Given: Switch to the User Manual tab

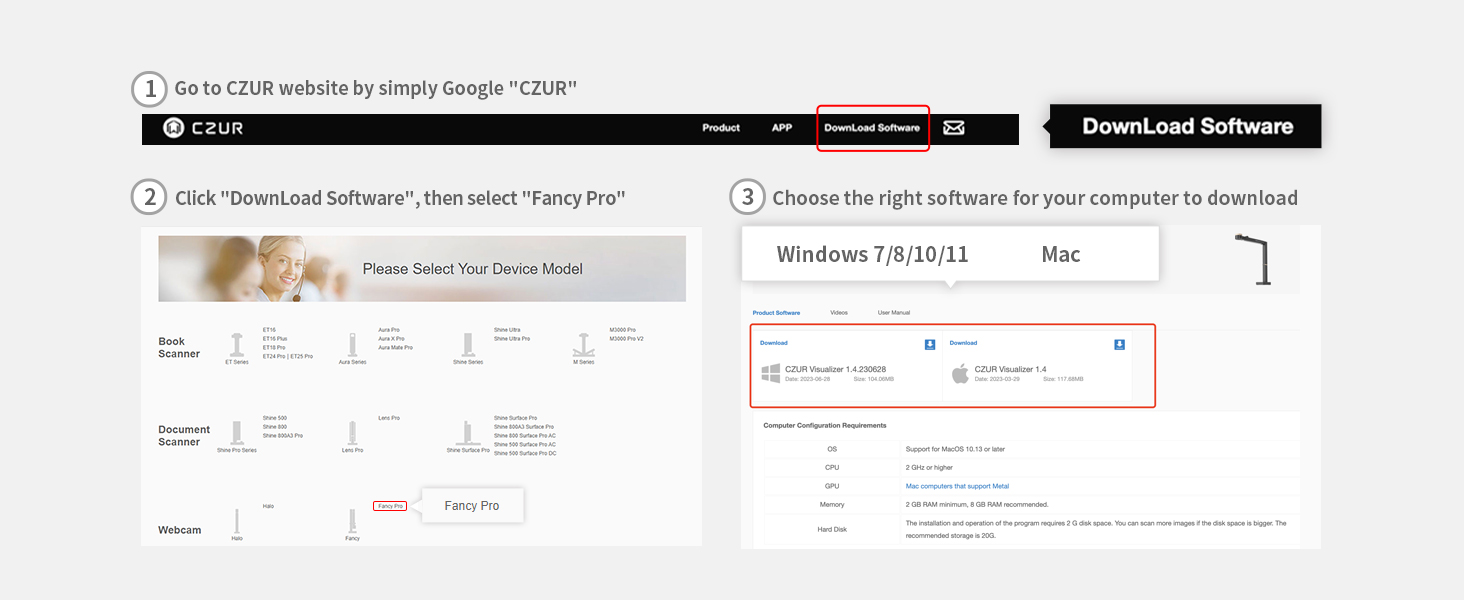Looking at the screenshot, I should (894, 313).
